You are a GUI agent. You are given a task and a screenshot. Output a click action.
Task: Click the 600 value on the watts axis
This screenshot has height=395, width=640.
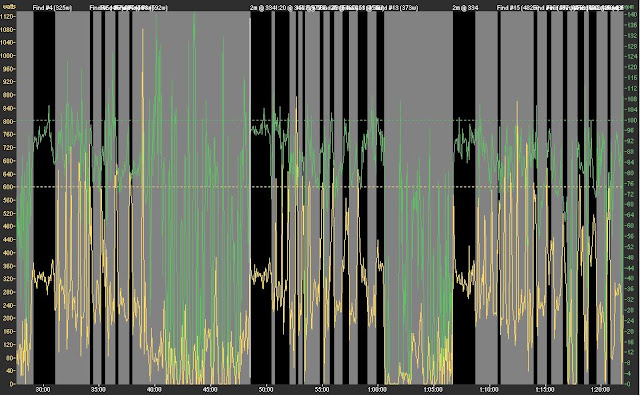click(x=9, y=187)
